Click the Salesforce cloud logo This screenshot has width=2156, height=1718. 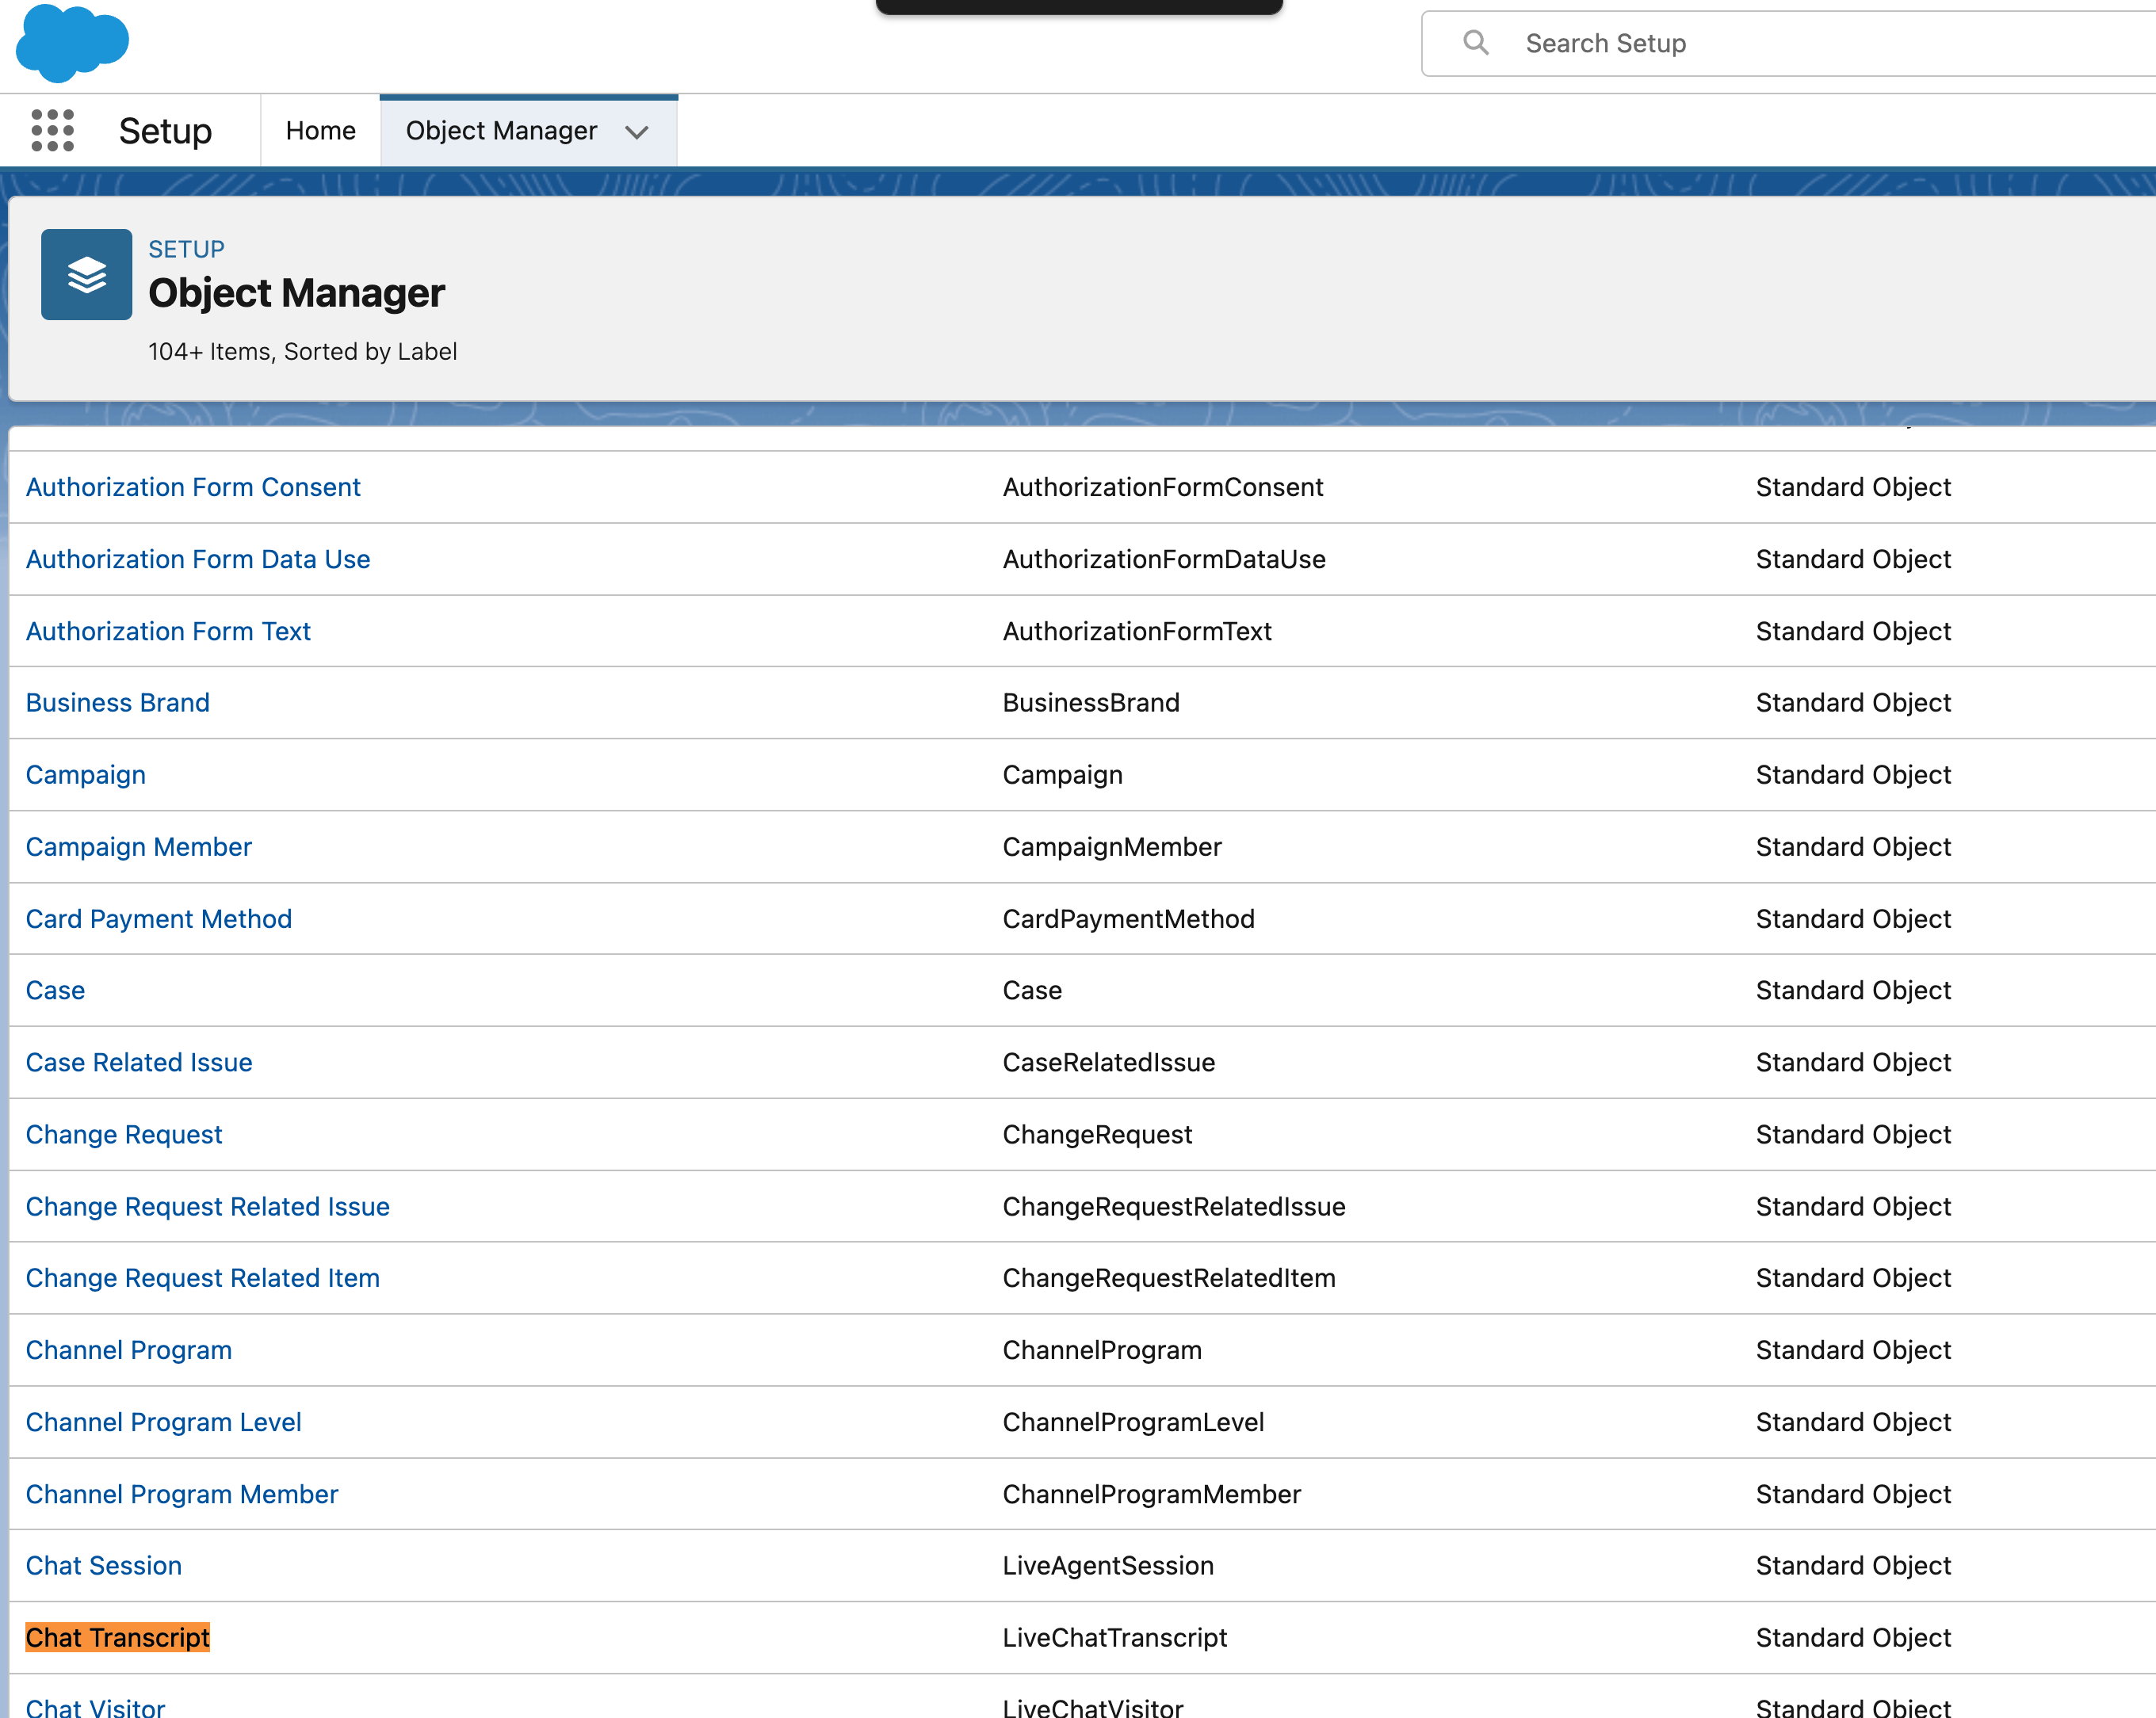click(72, 43)
